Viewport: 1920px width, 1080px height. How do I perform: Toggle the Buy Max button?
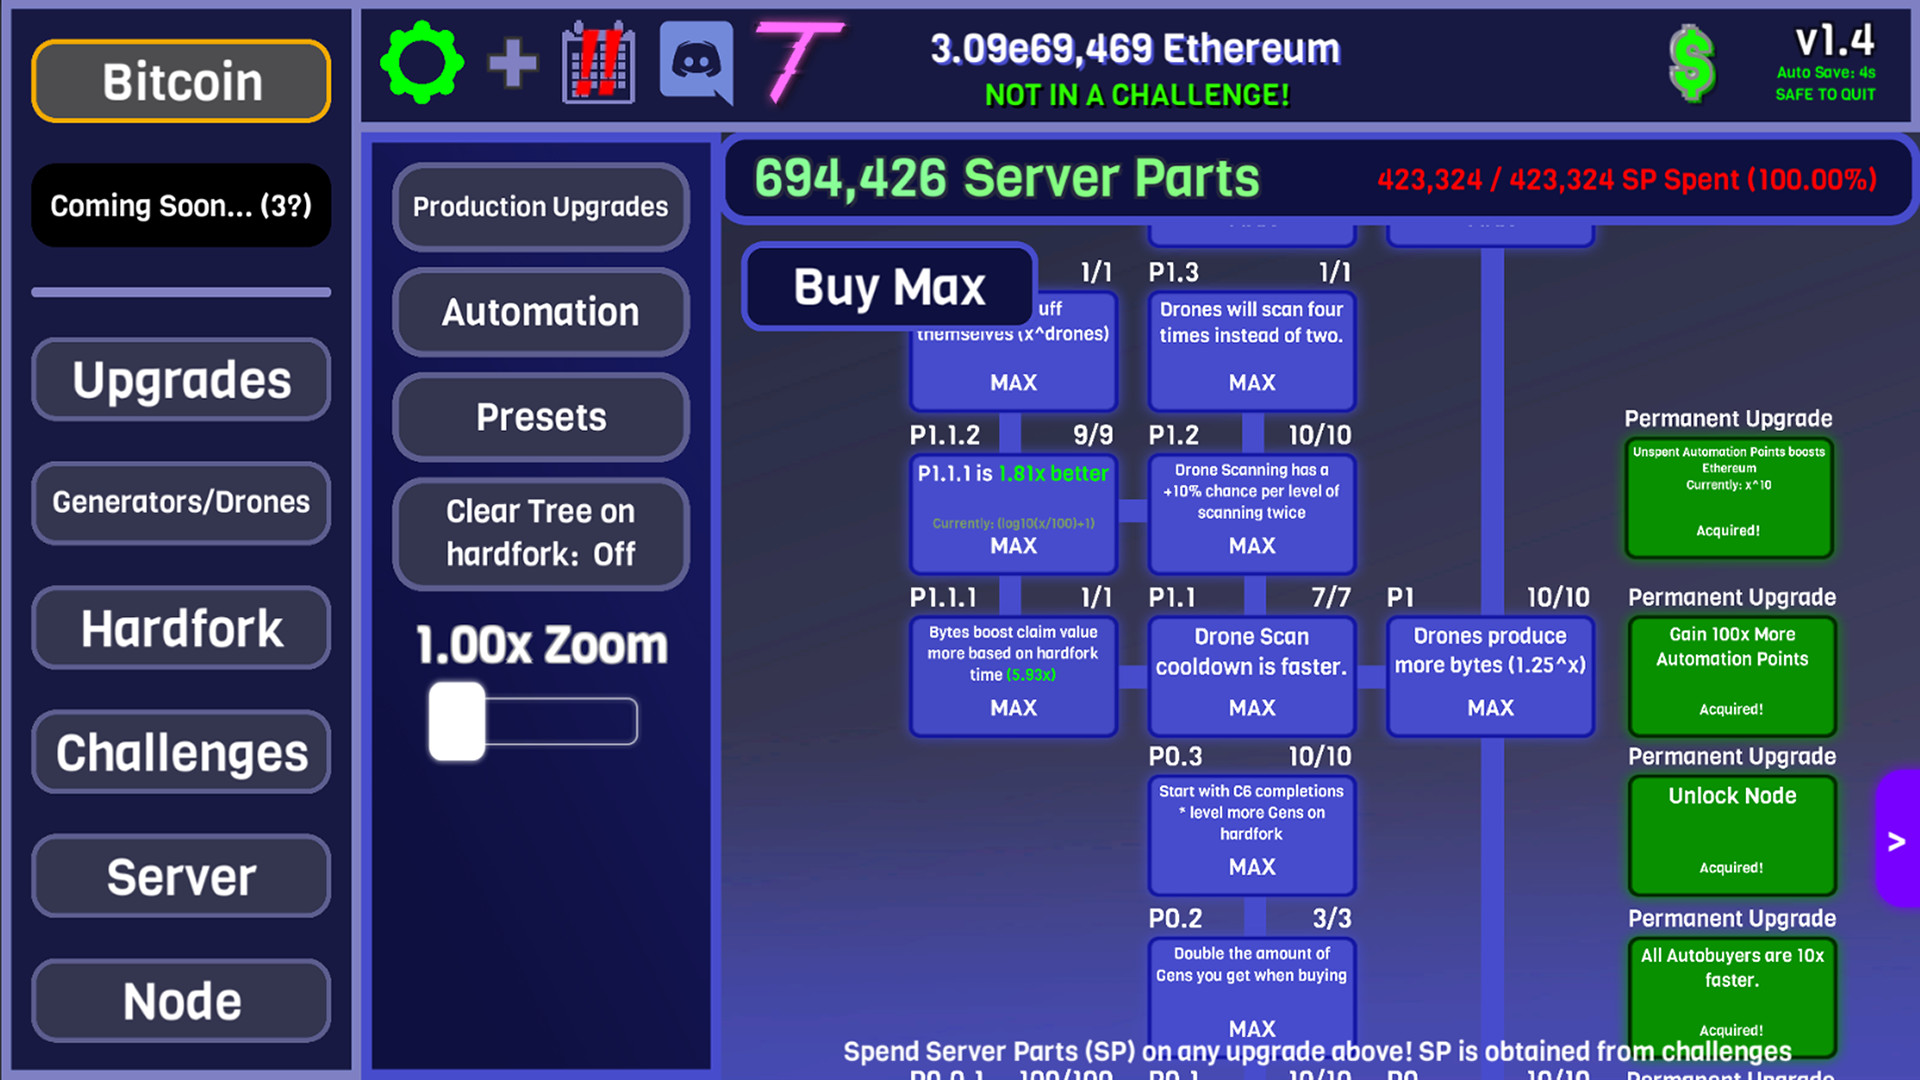[x=889, y=285]
